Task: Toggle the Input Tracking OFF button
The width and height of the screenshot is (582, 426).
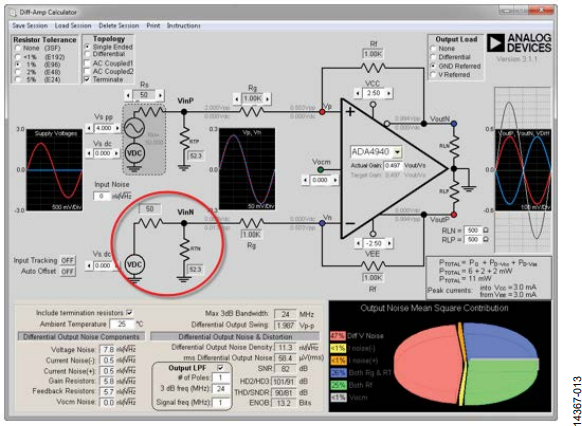Action: pyautogui.click(x=68, y=260)
